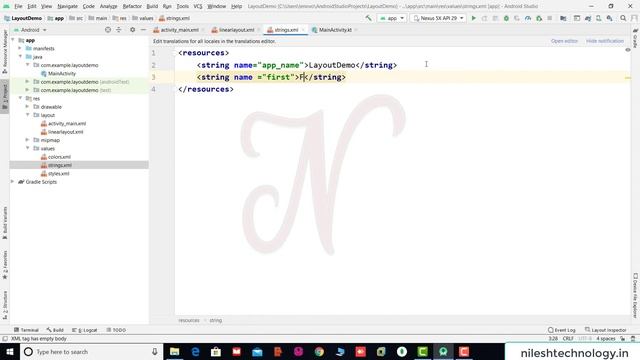The height and width of the screenshot is (360, 640).
Task: Collapse the java folder arrow
Action: coord(20,57)
